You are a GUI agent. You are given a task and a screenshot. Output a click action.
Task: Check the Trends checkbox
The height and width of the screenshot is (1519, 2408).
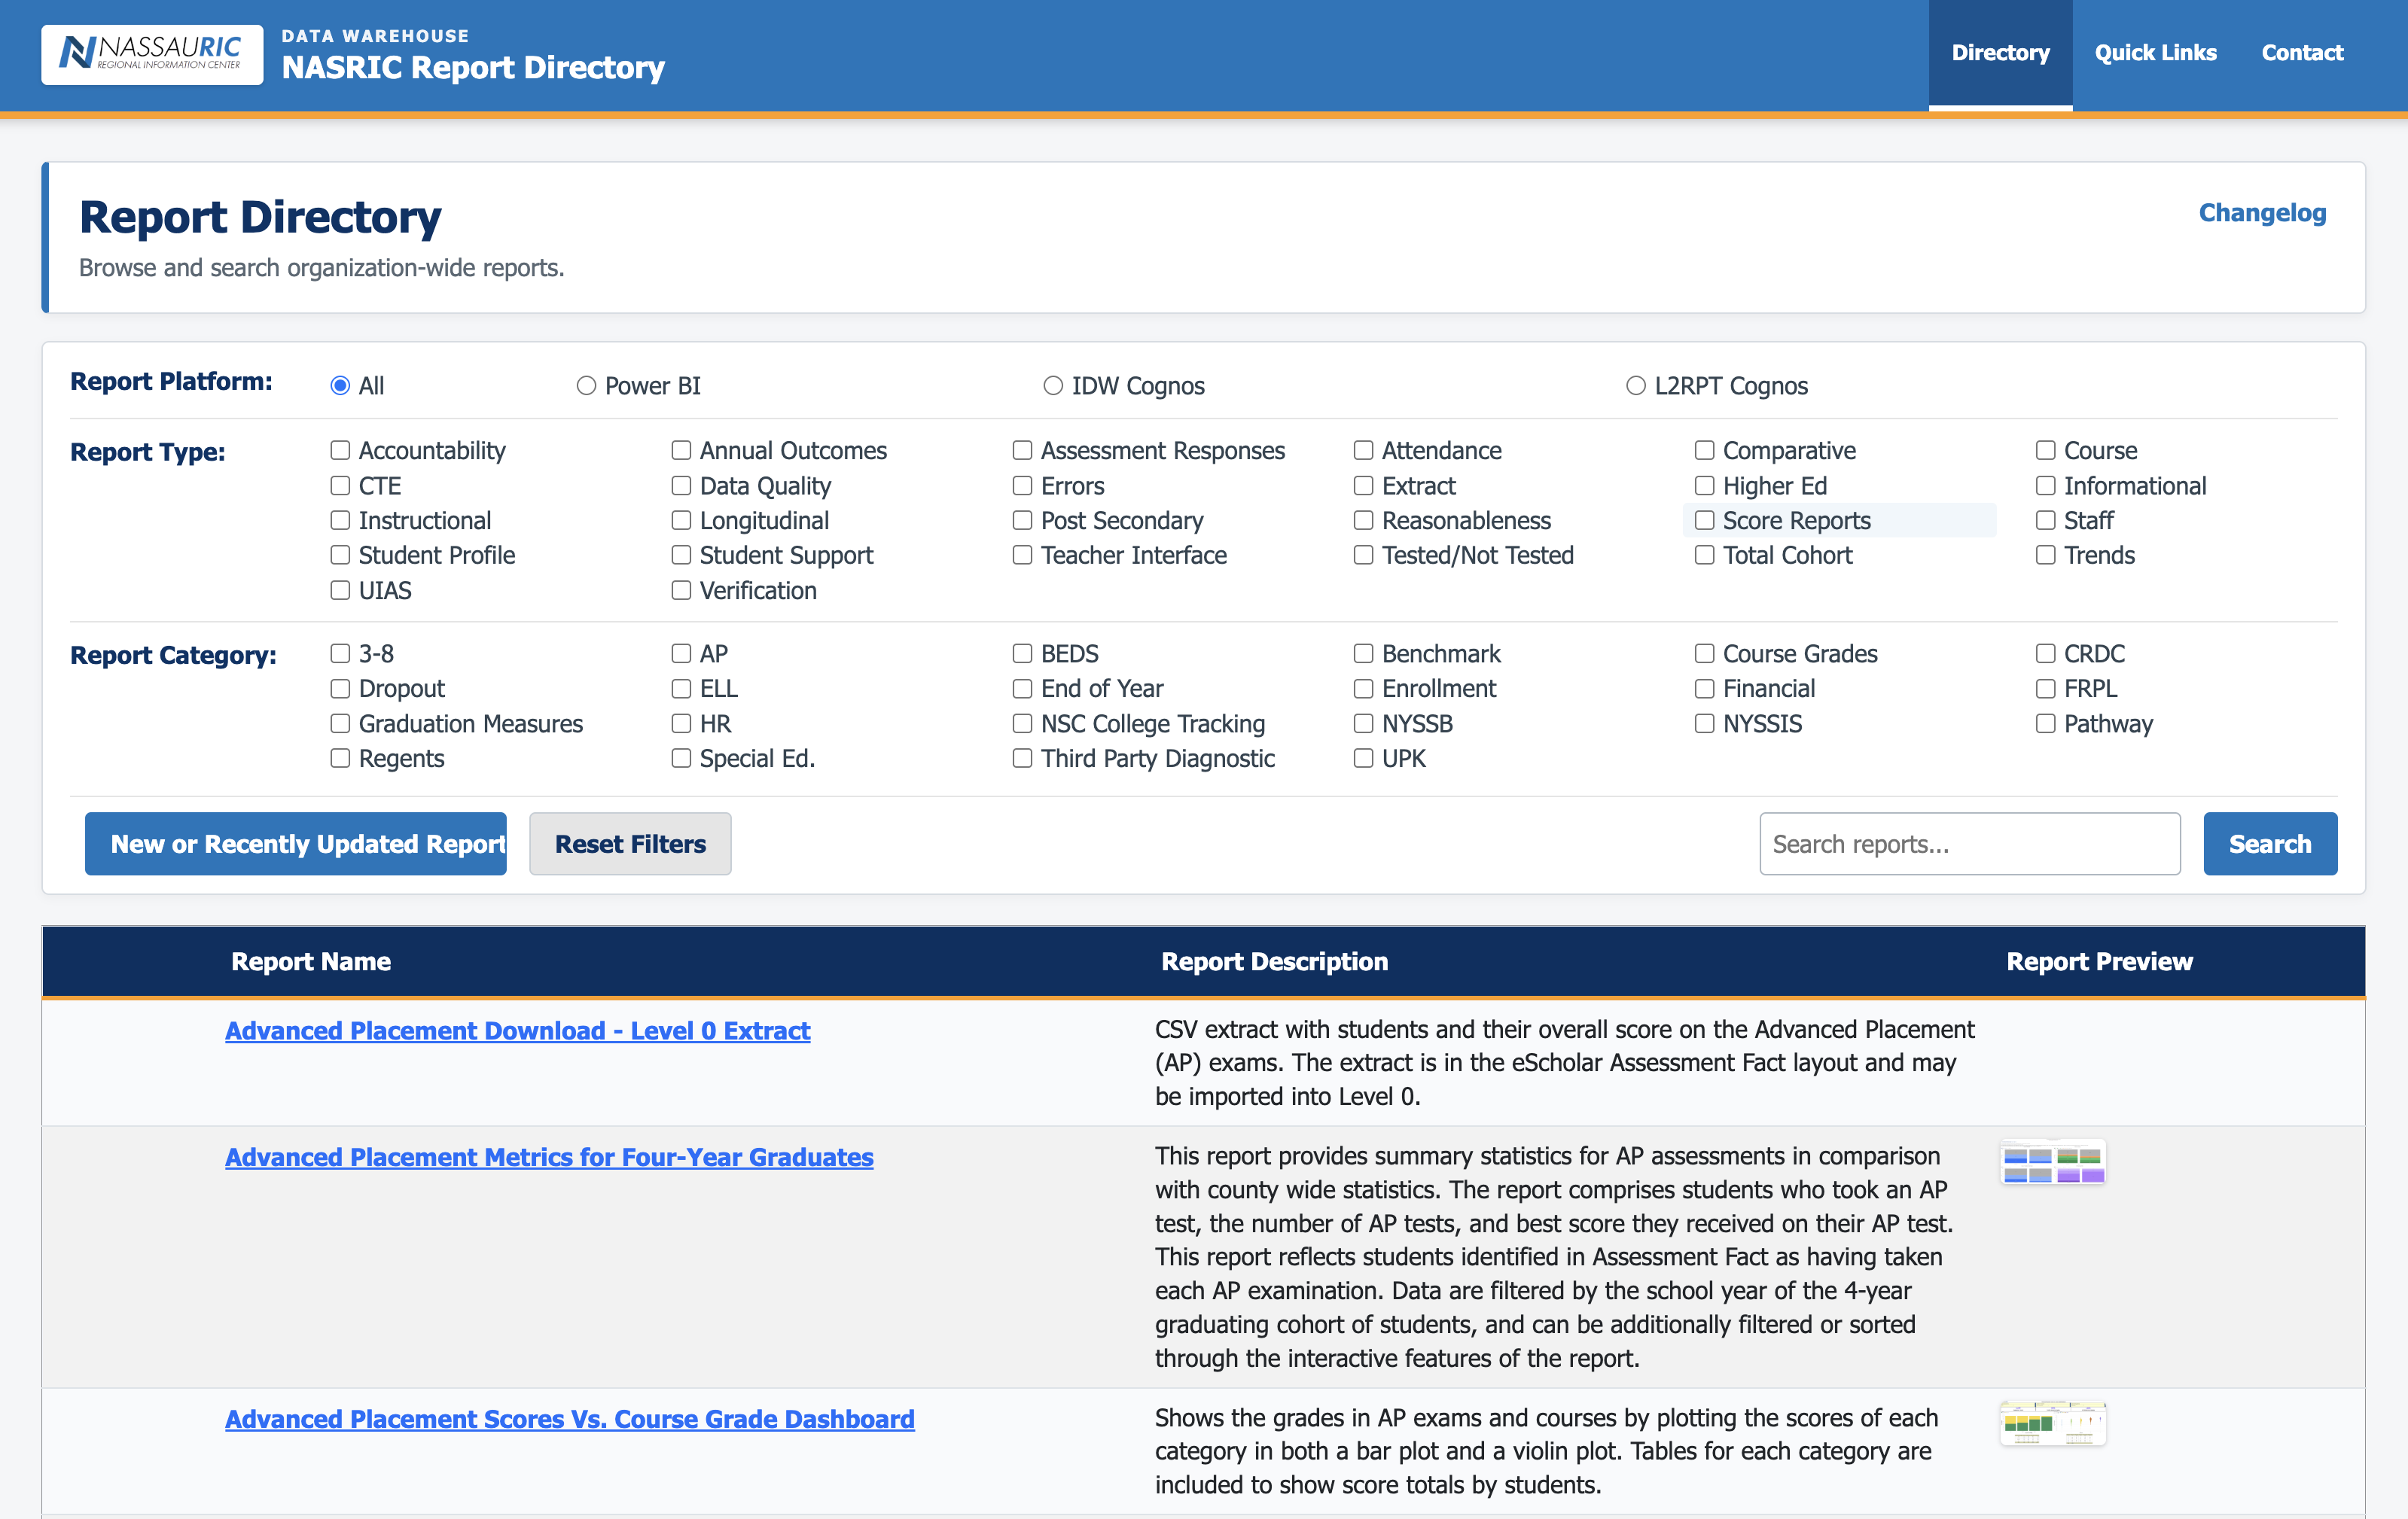click(2045, 555)
